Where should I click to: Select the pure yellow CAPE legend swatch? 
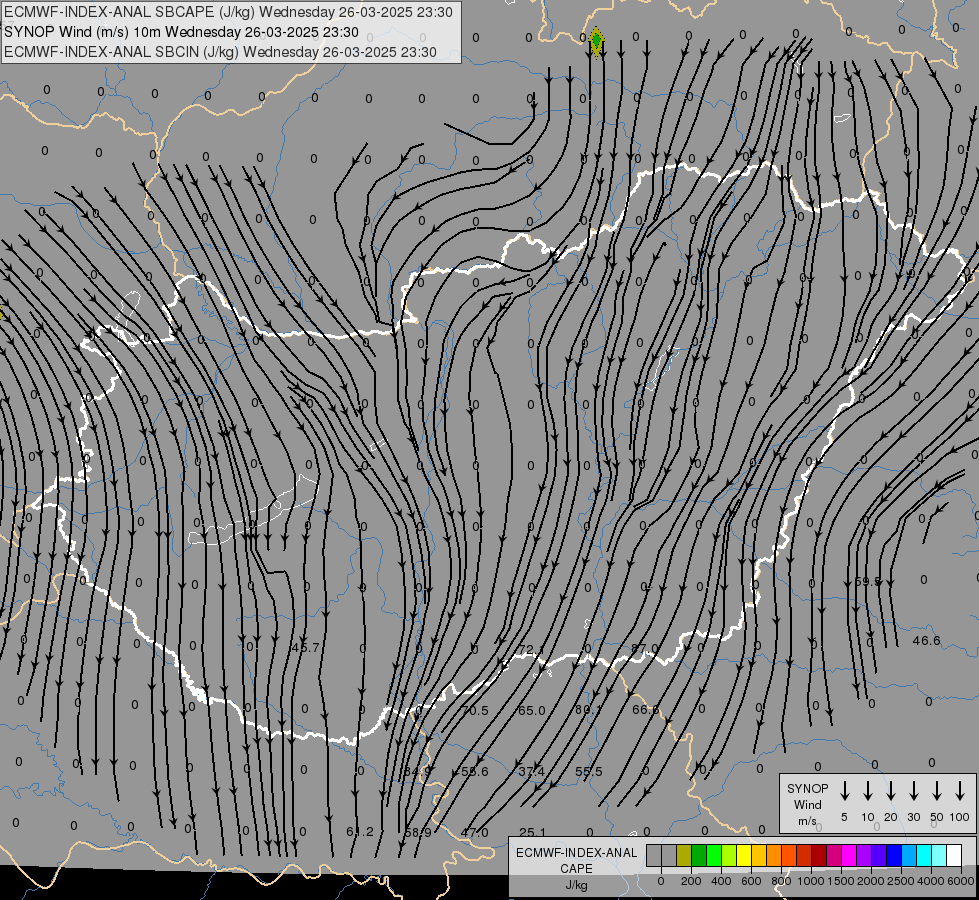[x=744, y=856]
